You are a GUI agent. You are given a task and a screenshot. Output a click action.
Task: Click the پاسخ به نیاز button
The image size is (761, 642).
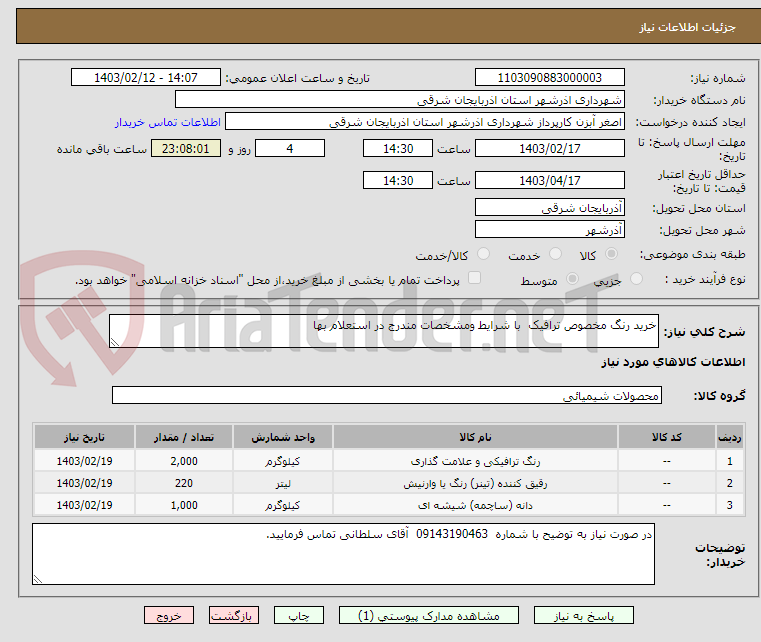pyautogui.click(x=583, y=615)
